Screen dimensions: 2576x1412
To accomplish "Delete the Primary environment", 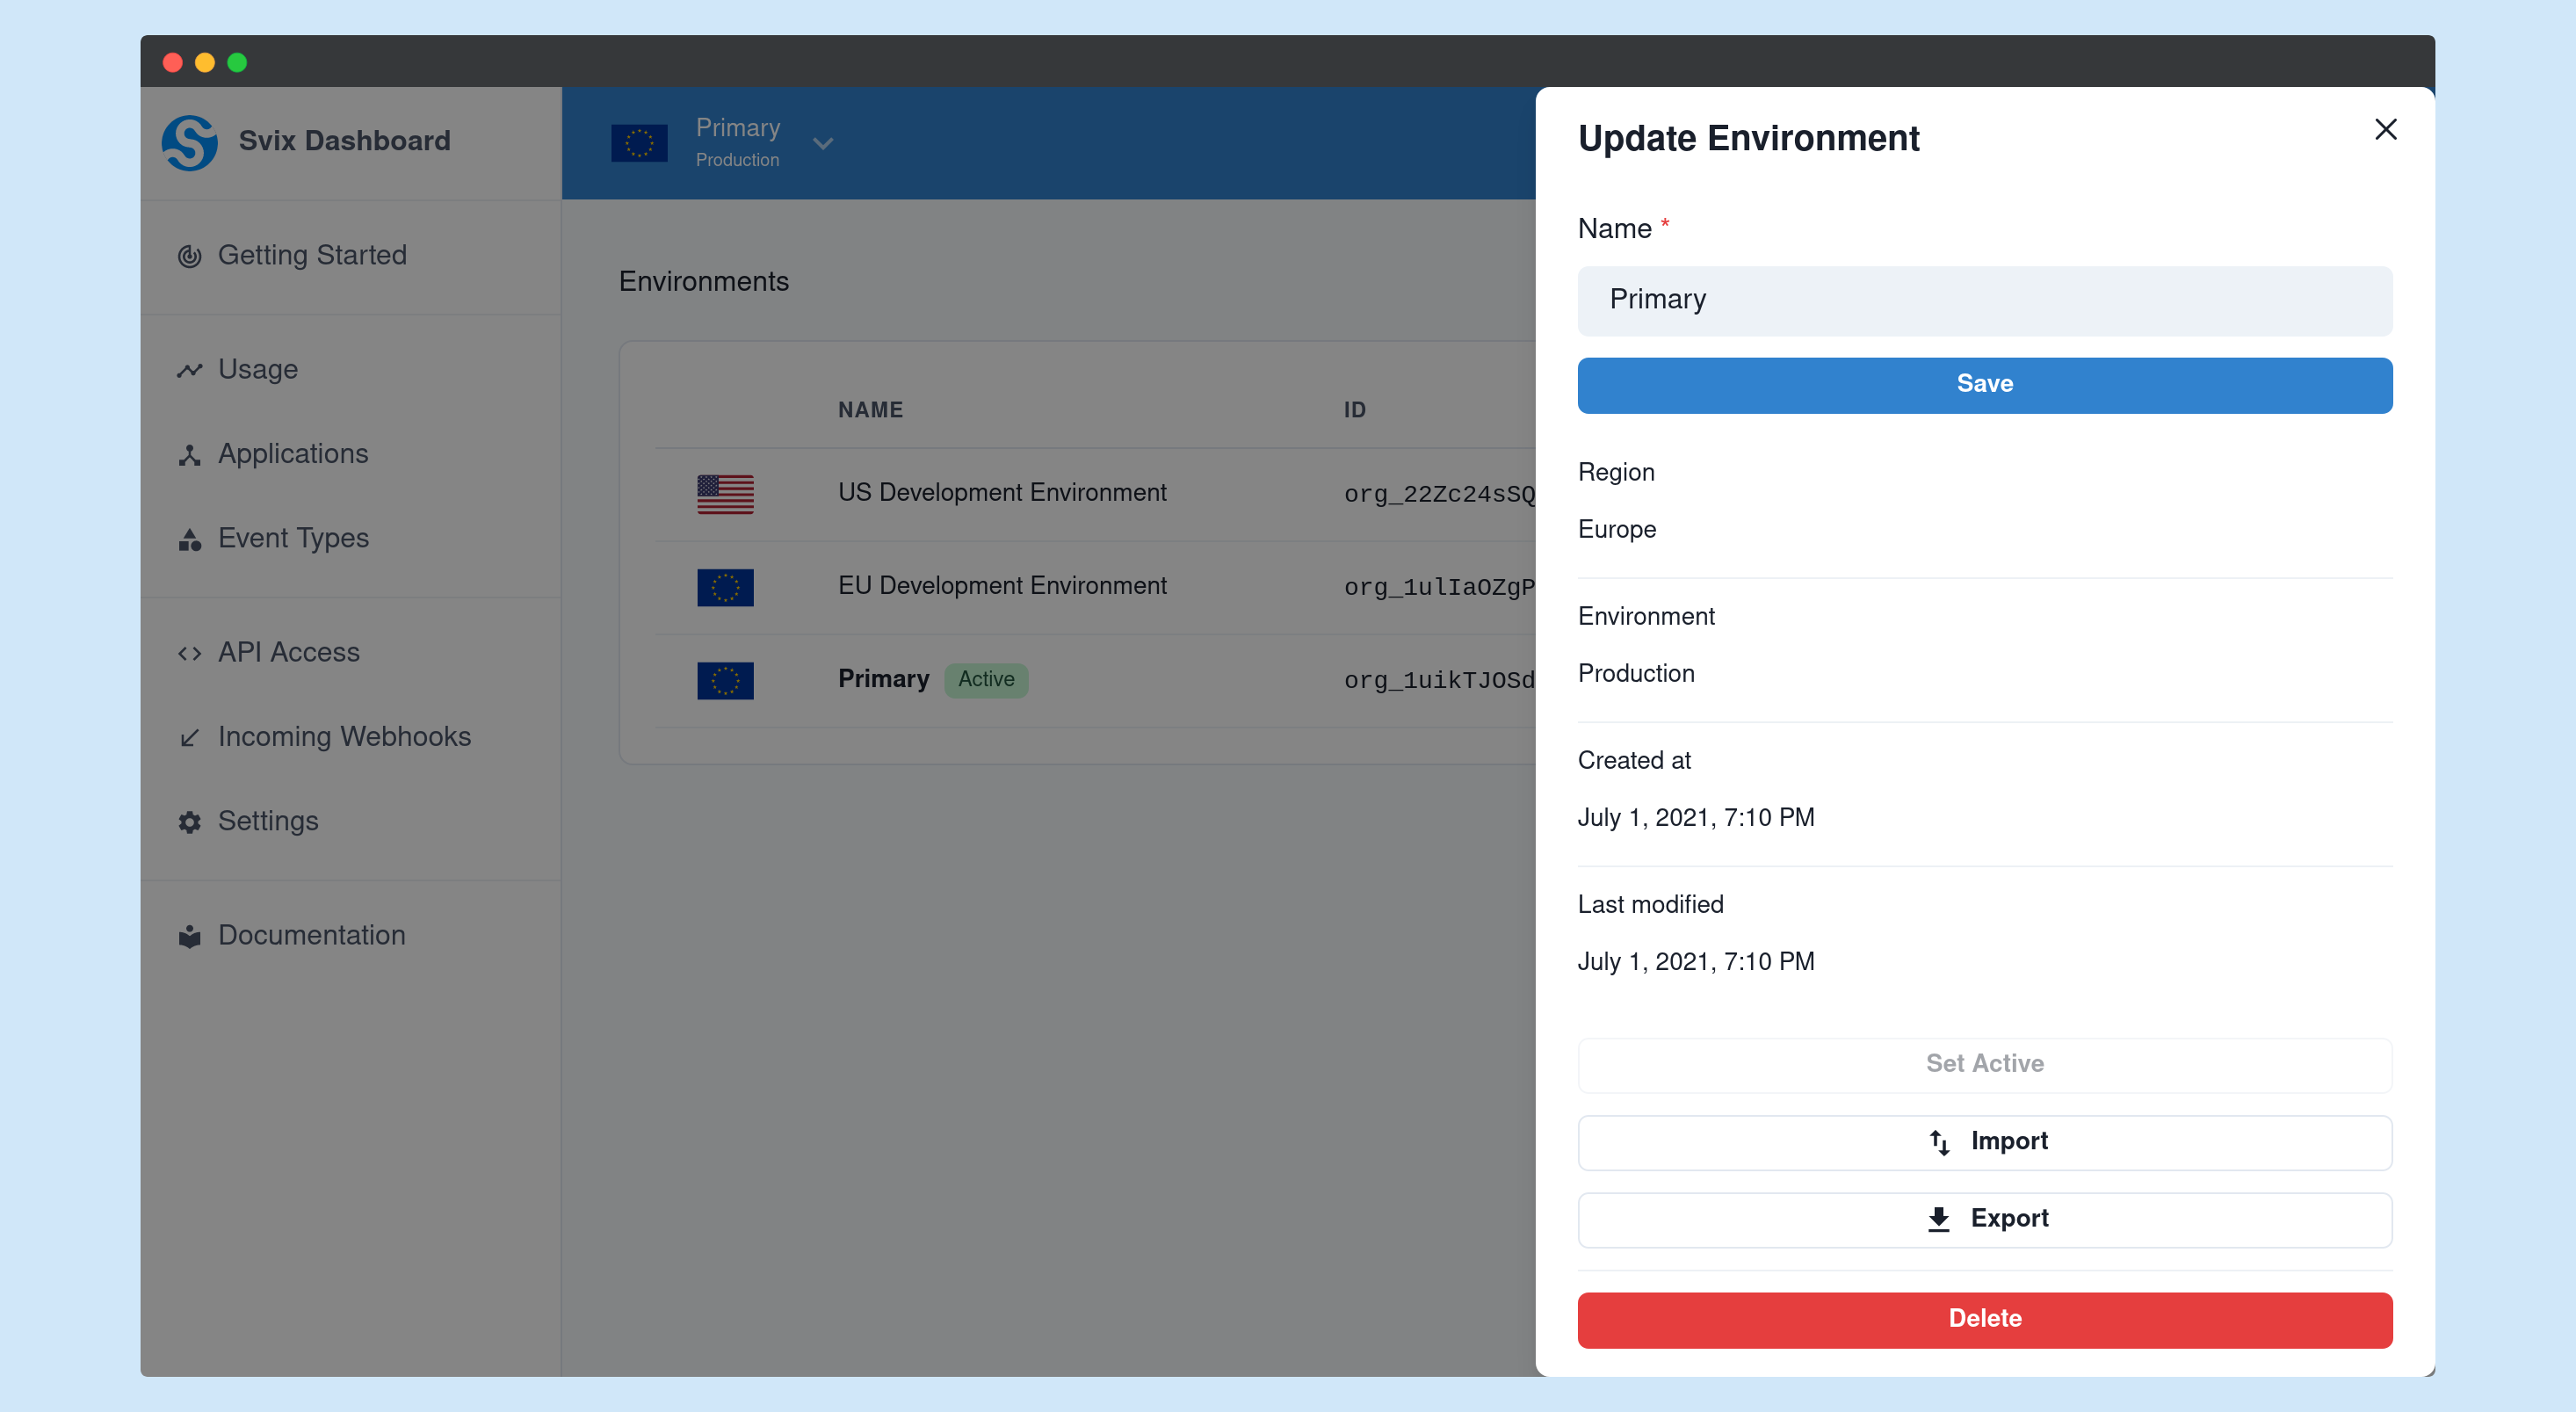I will pyautogui.click(x=1984, y=1319).
